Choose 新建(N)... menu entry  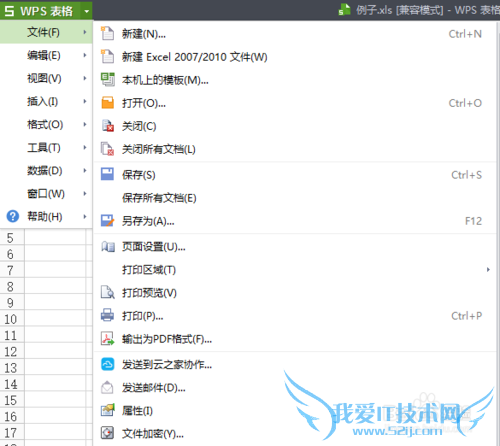(295, 34)
